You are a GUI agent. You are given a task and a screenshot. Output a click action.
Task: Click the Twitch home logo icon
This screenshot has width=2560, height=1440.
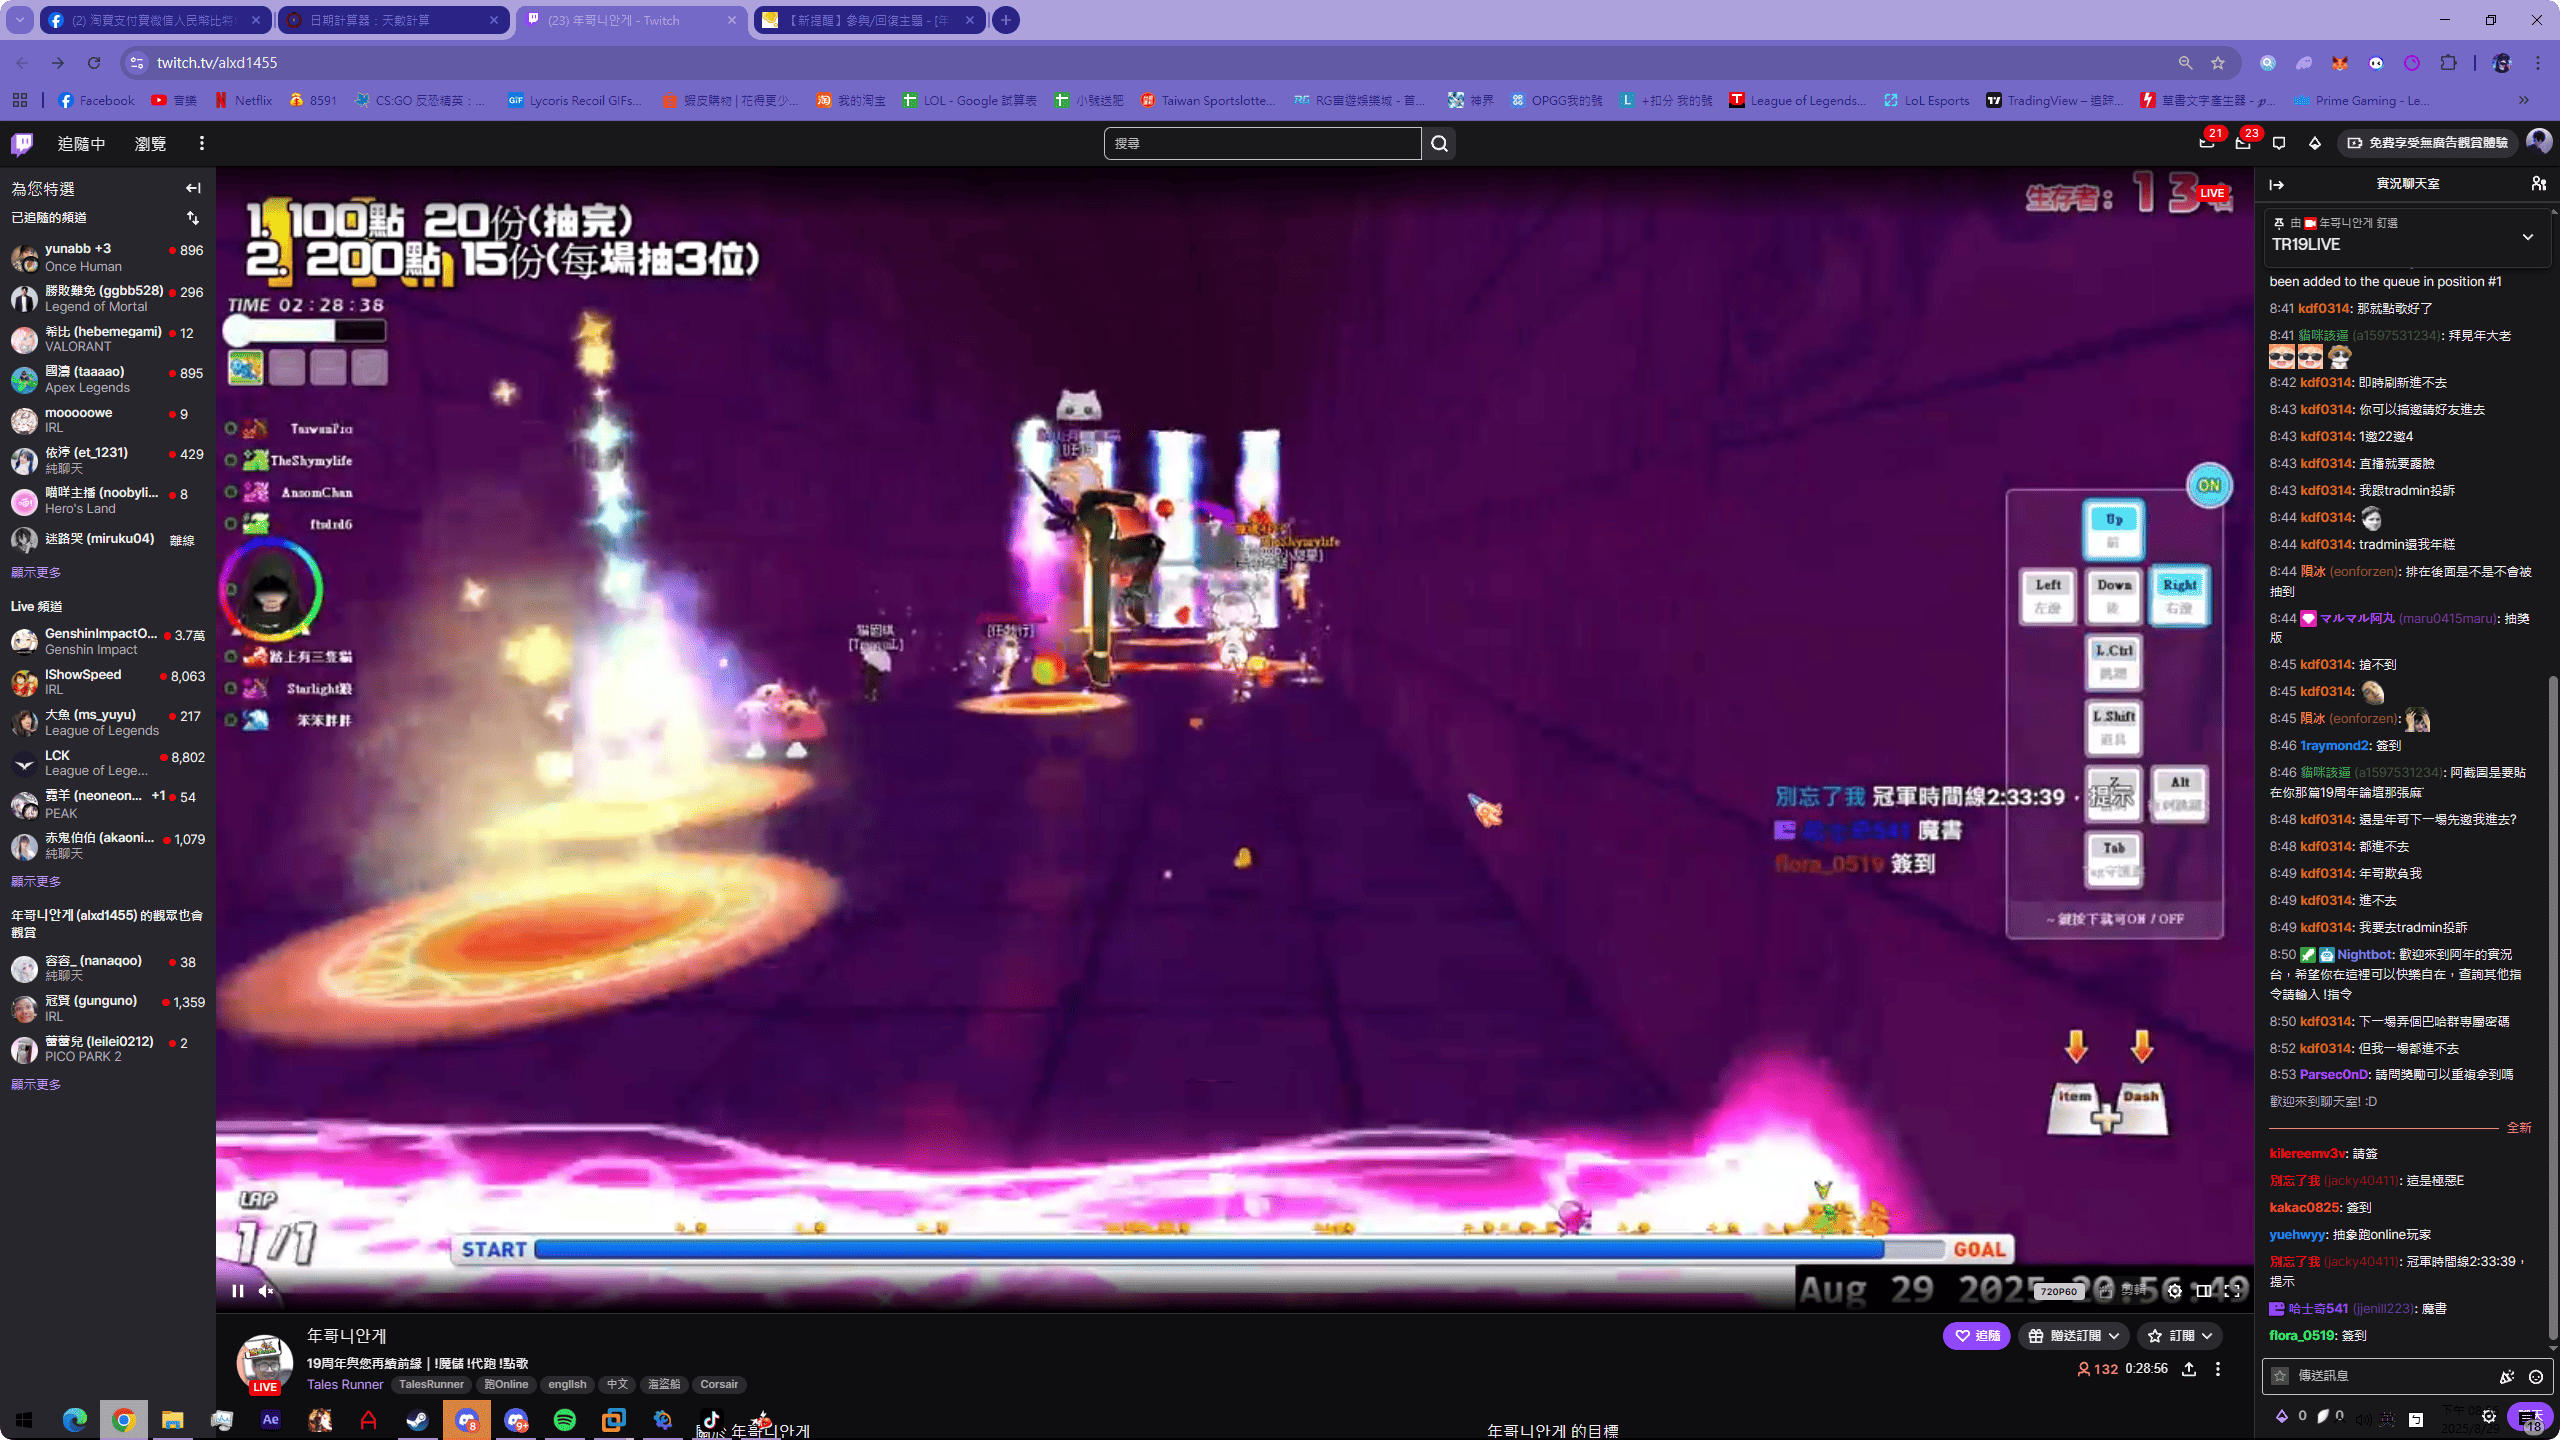pos(22,144)
